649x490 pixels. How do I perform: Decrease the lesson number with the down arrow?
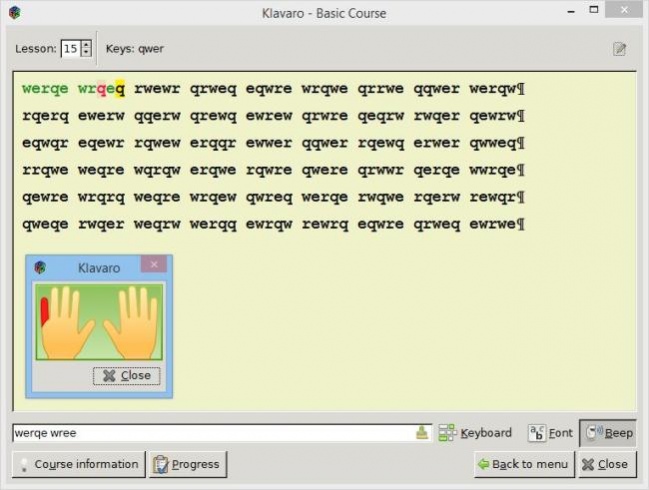coord(86,53)
